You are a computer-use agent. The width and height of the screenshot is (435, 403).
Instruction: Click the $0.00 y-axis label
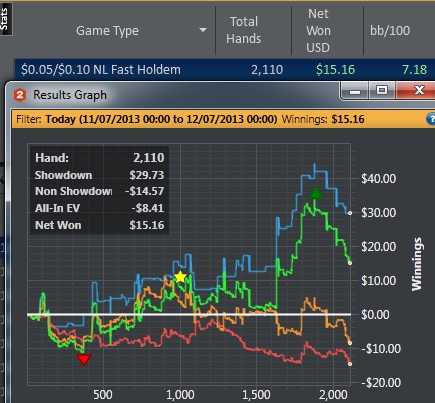click(x=375, y=315)
